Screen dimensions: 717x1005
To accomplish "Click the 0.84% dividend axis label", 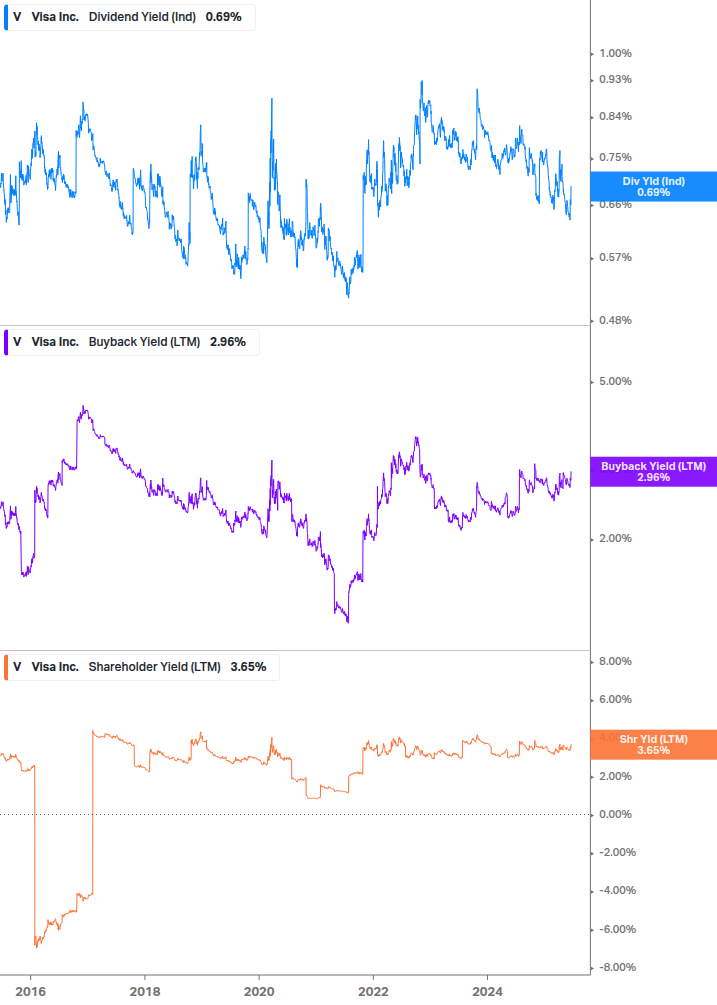I will [615, 117].
